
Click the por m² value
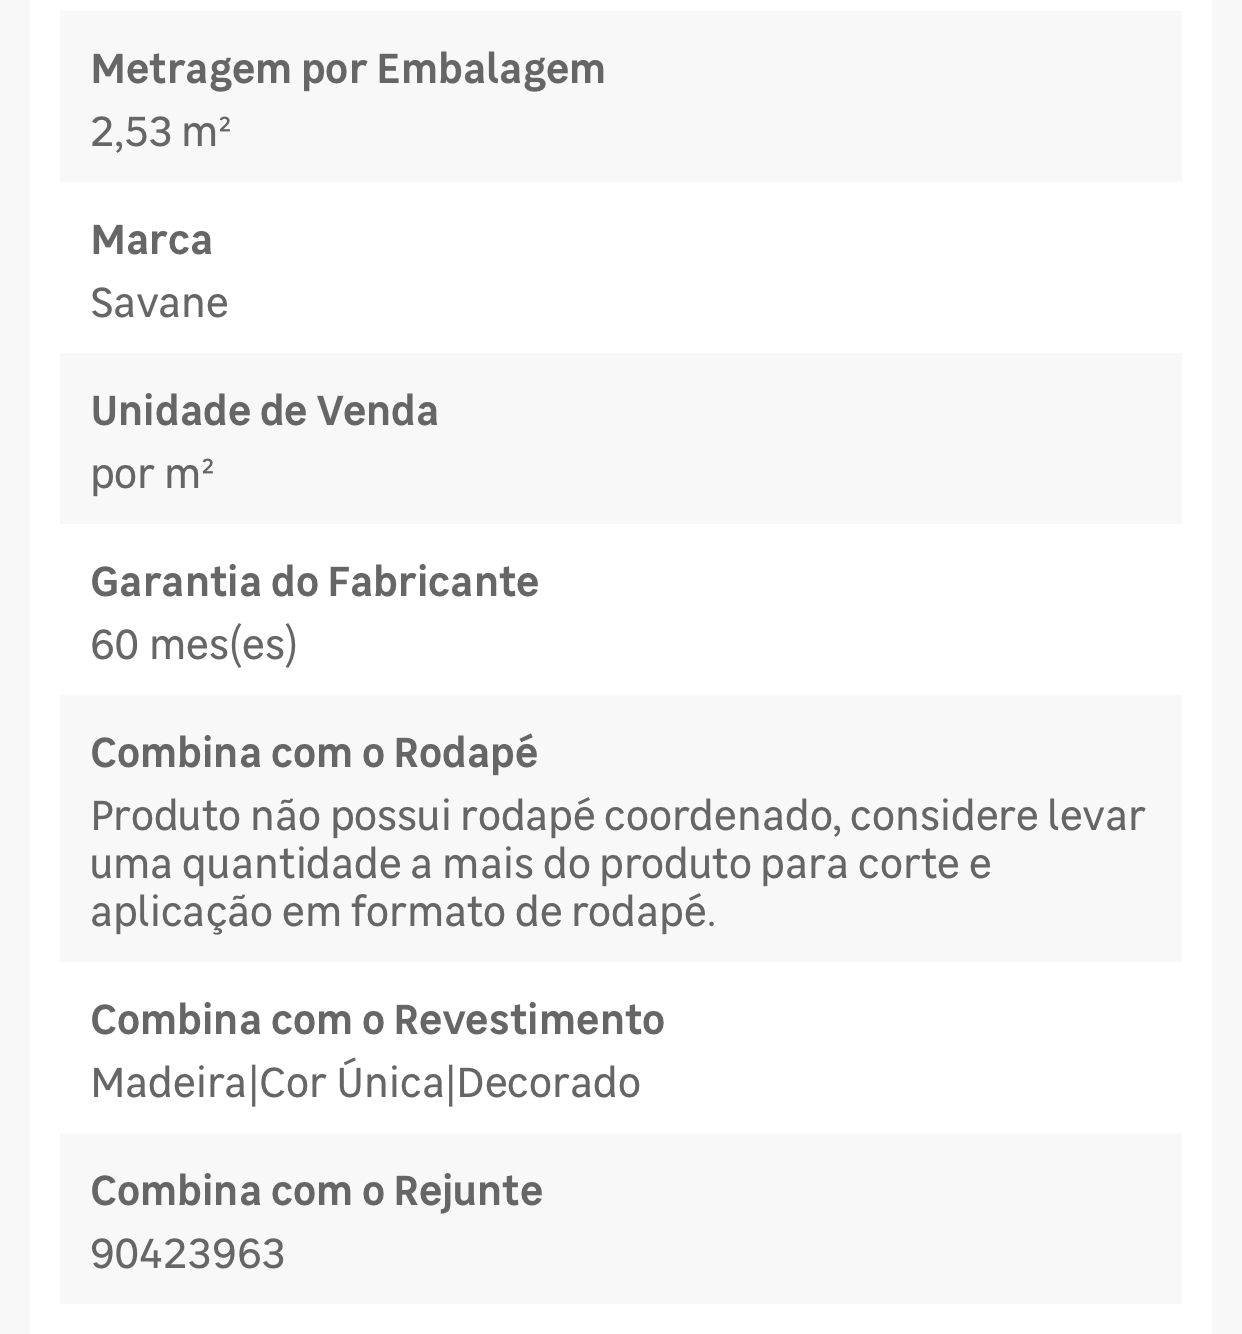click(153, 474)
